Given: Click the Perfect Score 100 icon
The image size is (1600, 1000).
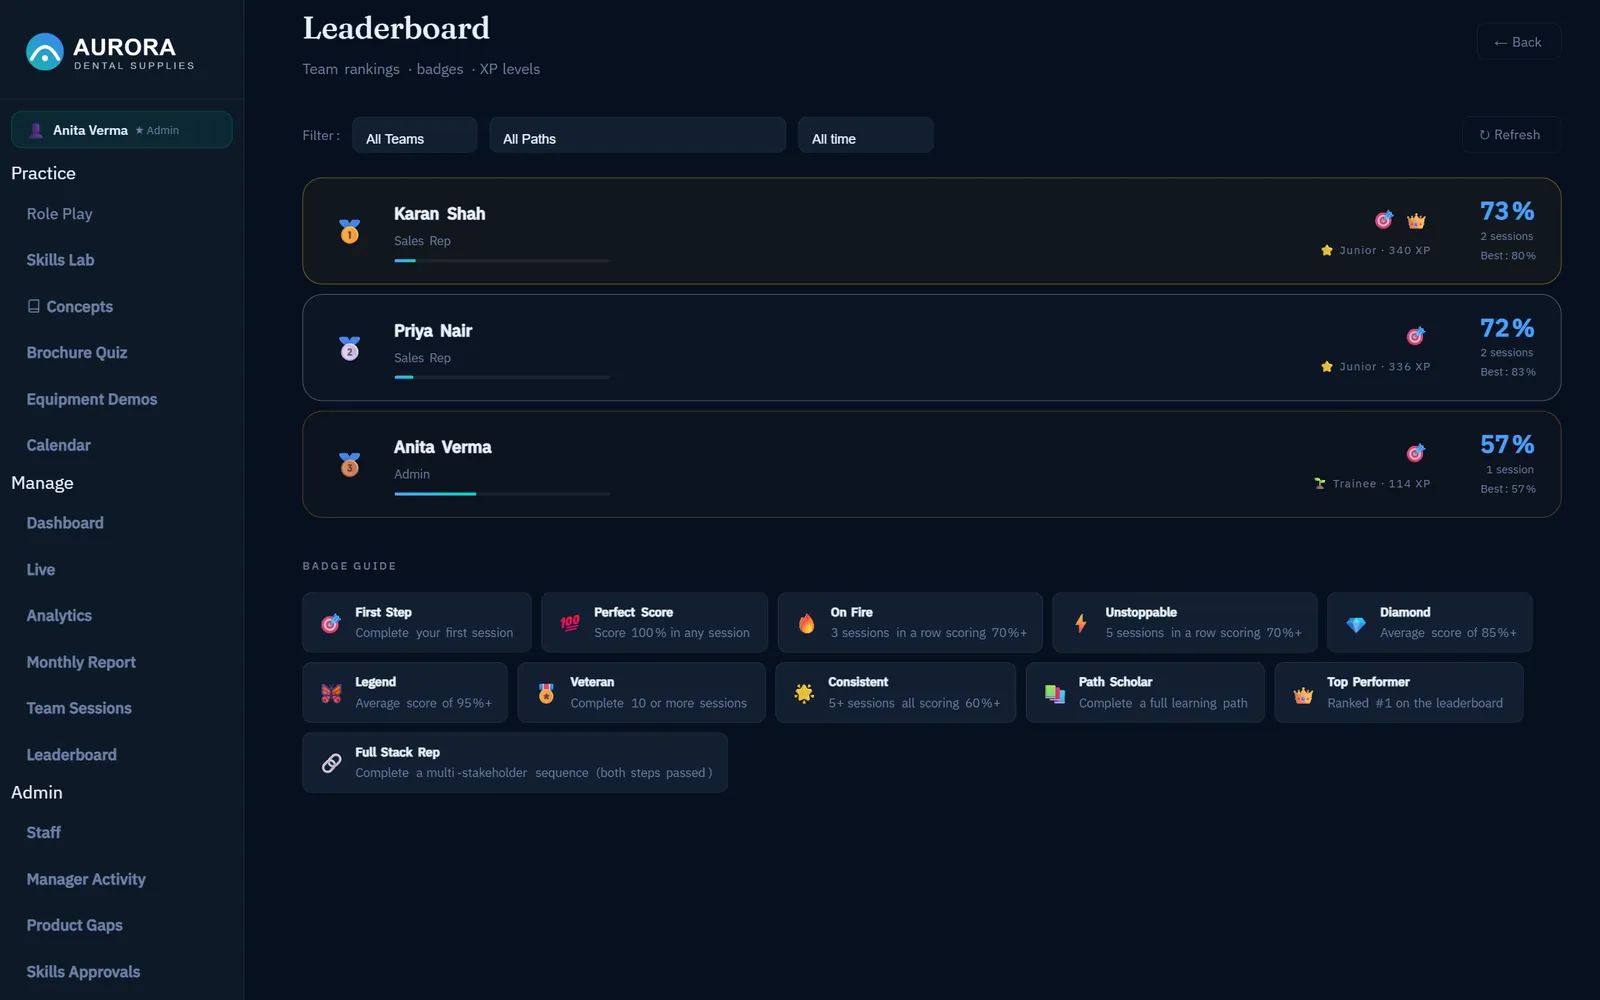Looking at the screenshot, I should coord(570,623).
